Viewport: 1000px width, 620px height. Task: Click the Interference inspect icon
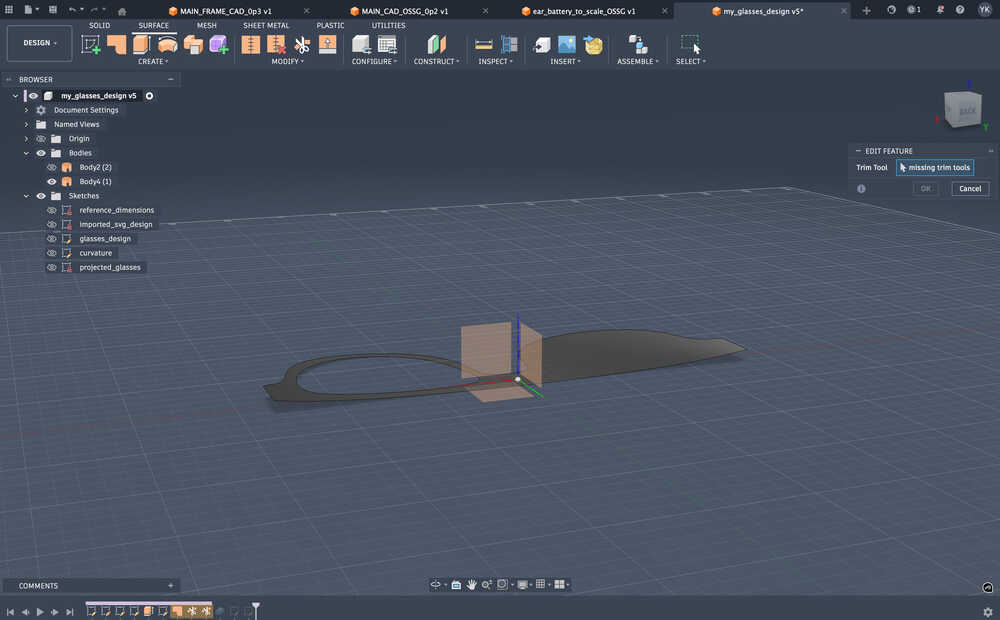509,45
